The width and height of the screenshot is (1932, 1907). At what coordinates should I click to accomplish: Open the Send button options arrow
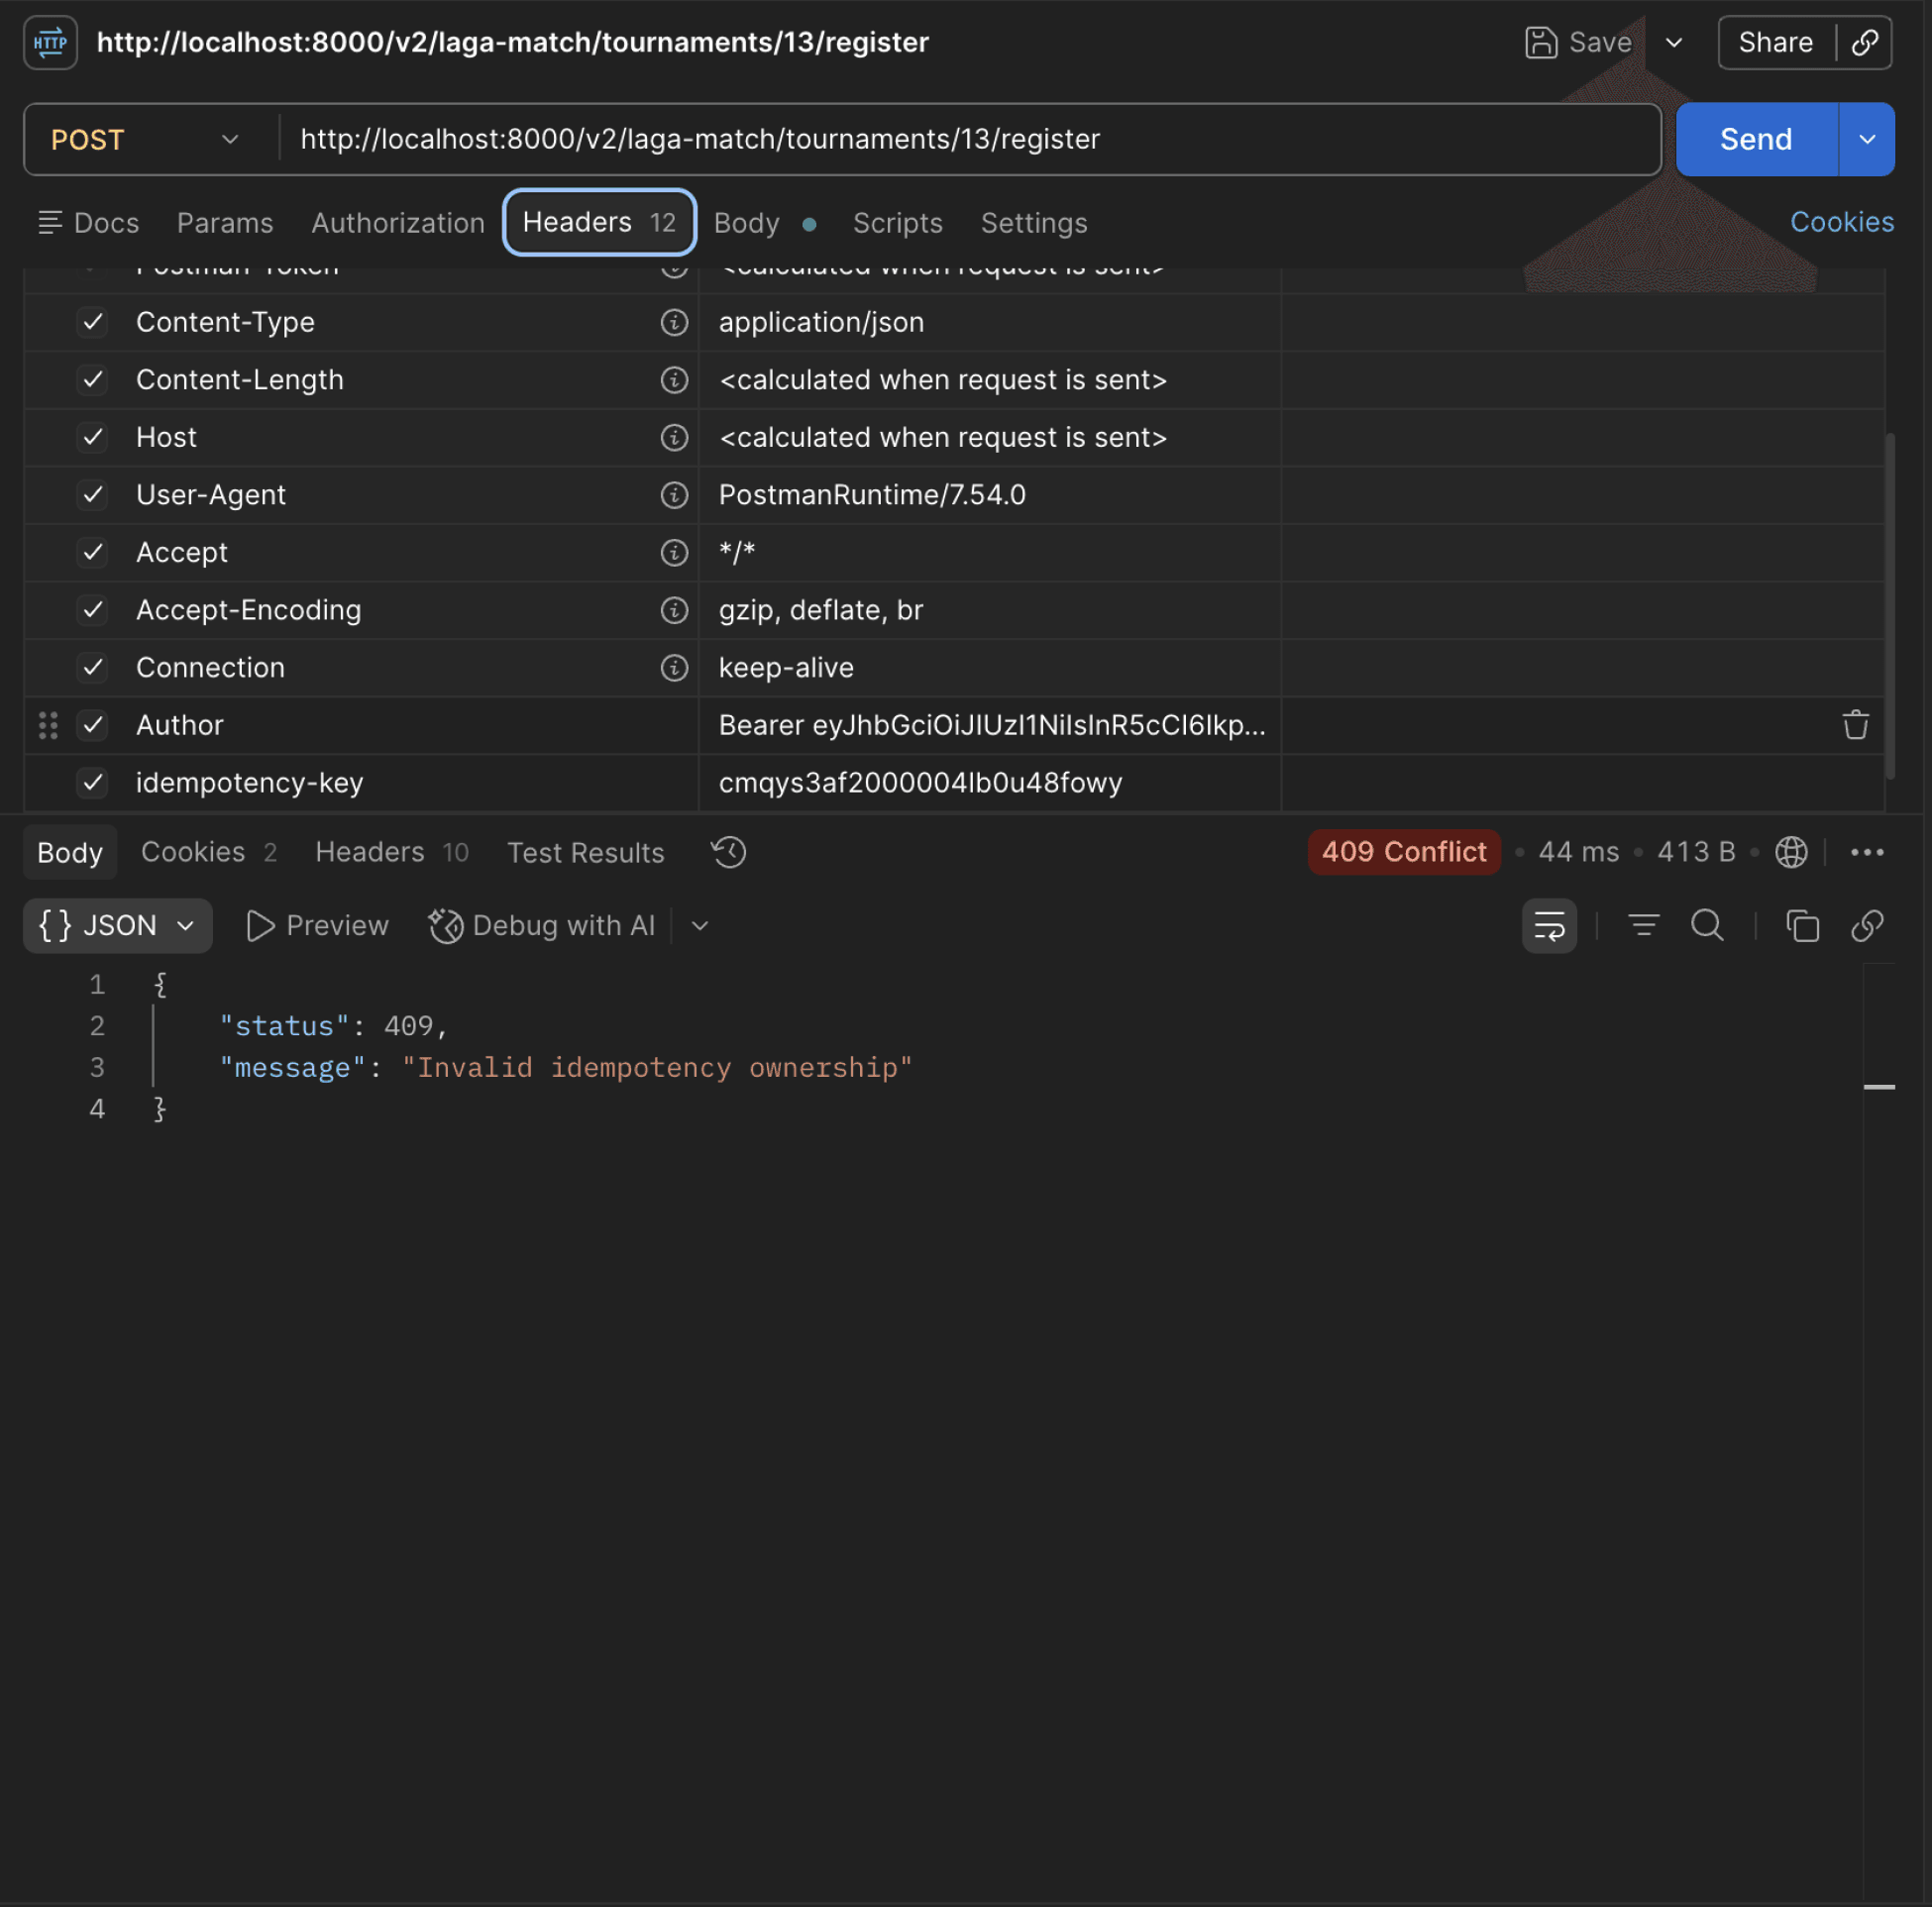tap(1866, 139)
